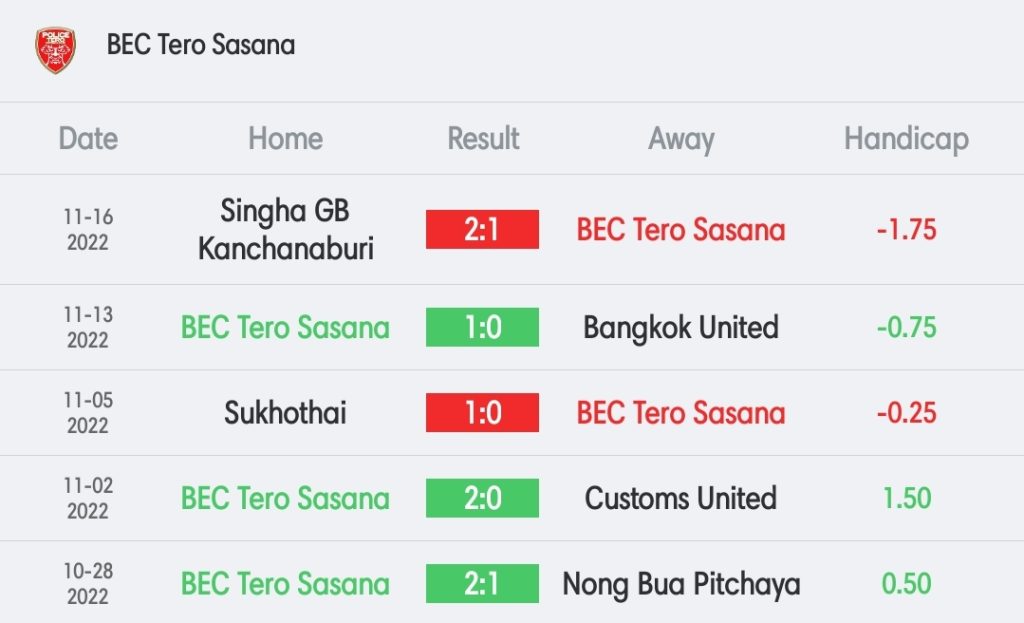Click the 1.50 handicap value
The height and width of the screenshot is (623, 1024).
pos(906,498)
